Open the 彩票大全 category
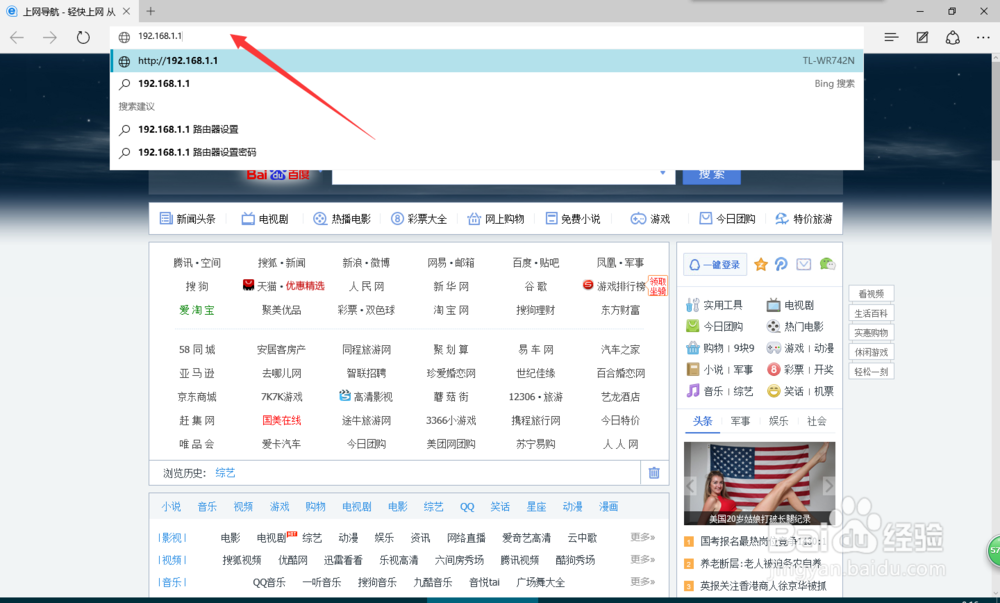 pyautogui.click(x=419, y=219)
